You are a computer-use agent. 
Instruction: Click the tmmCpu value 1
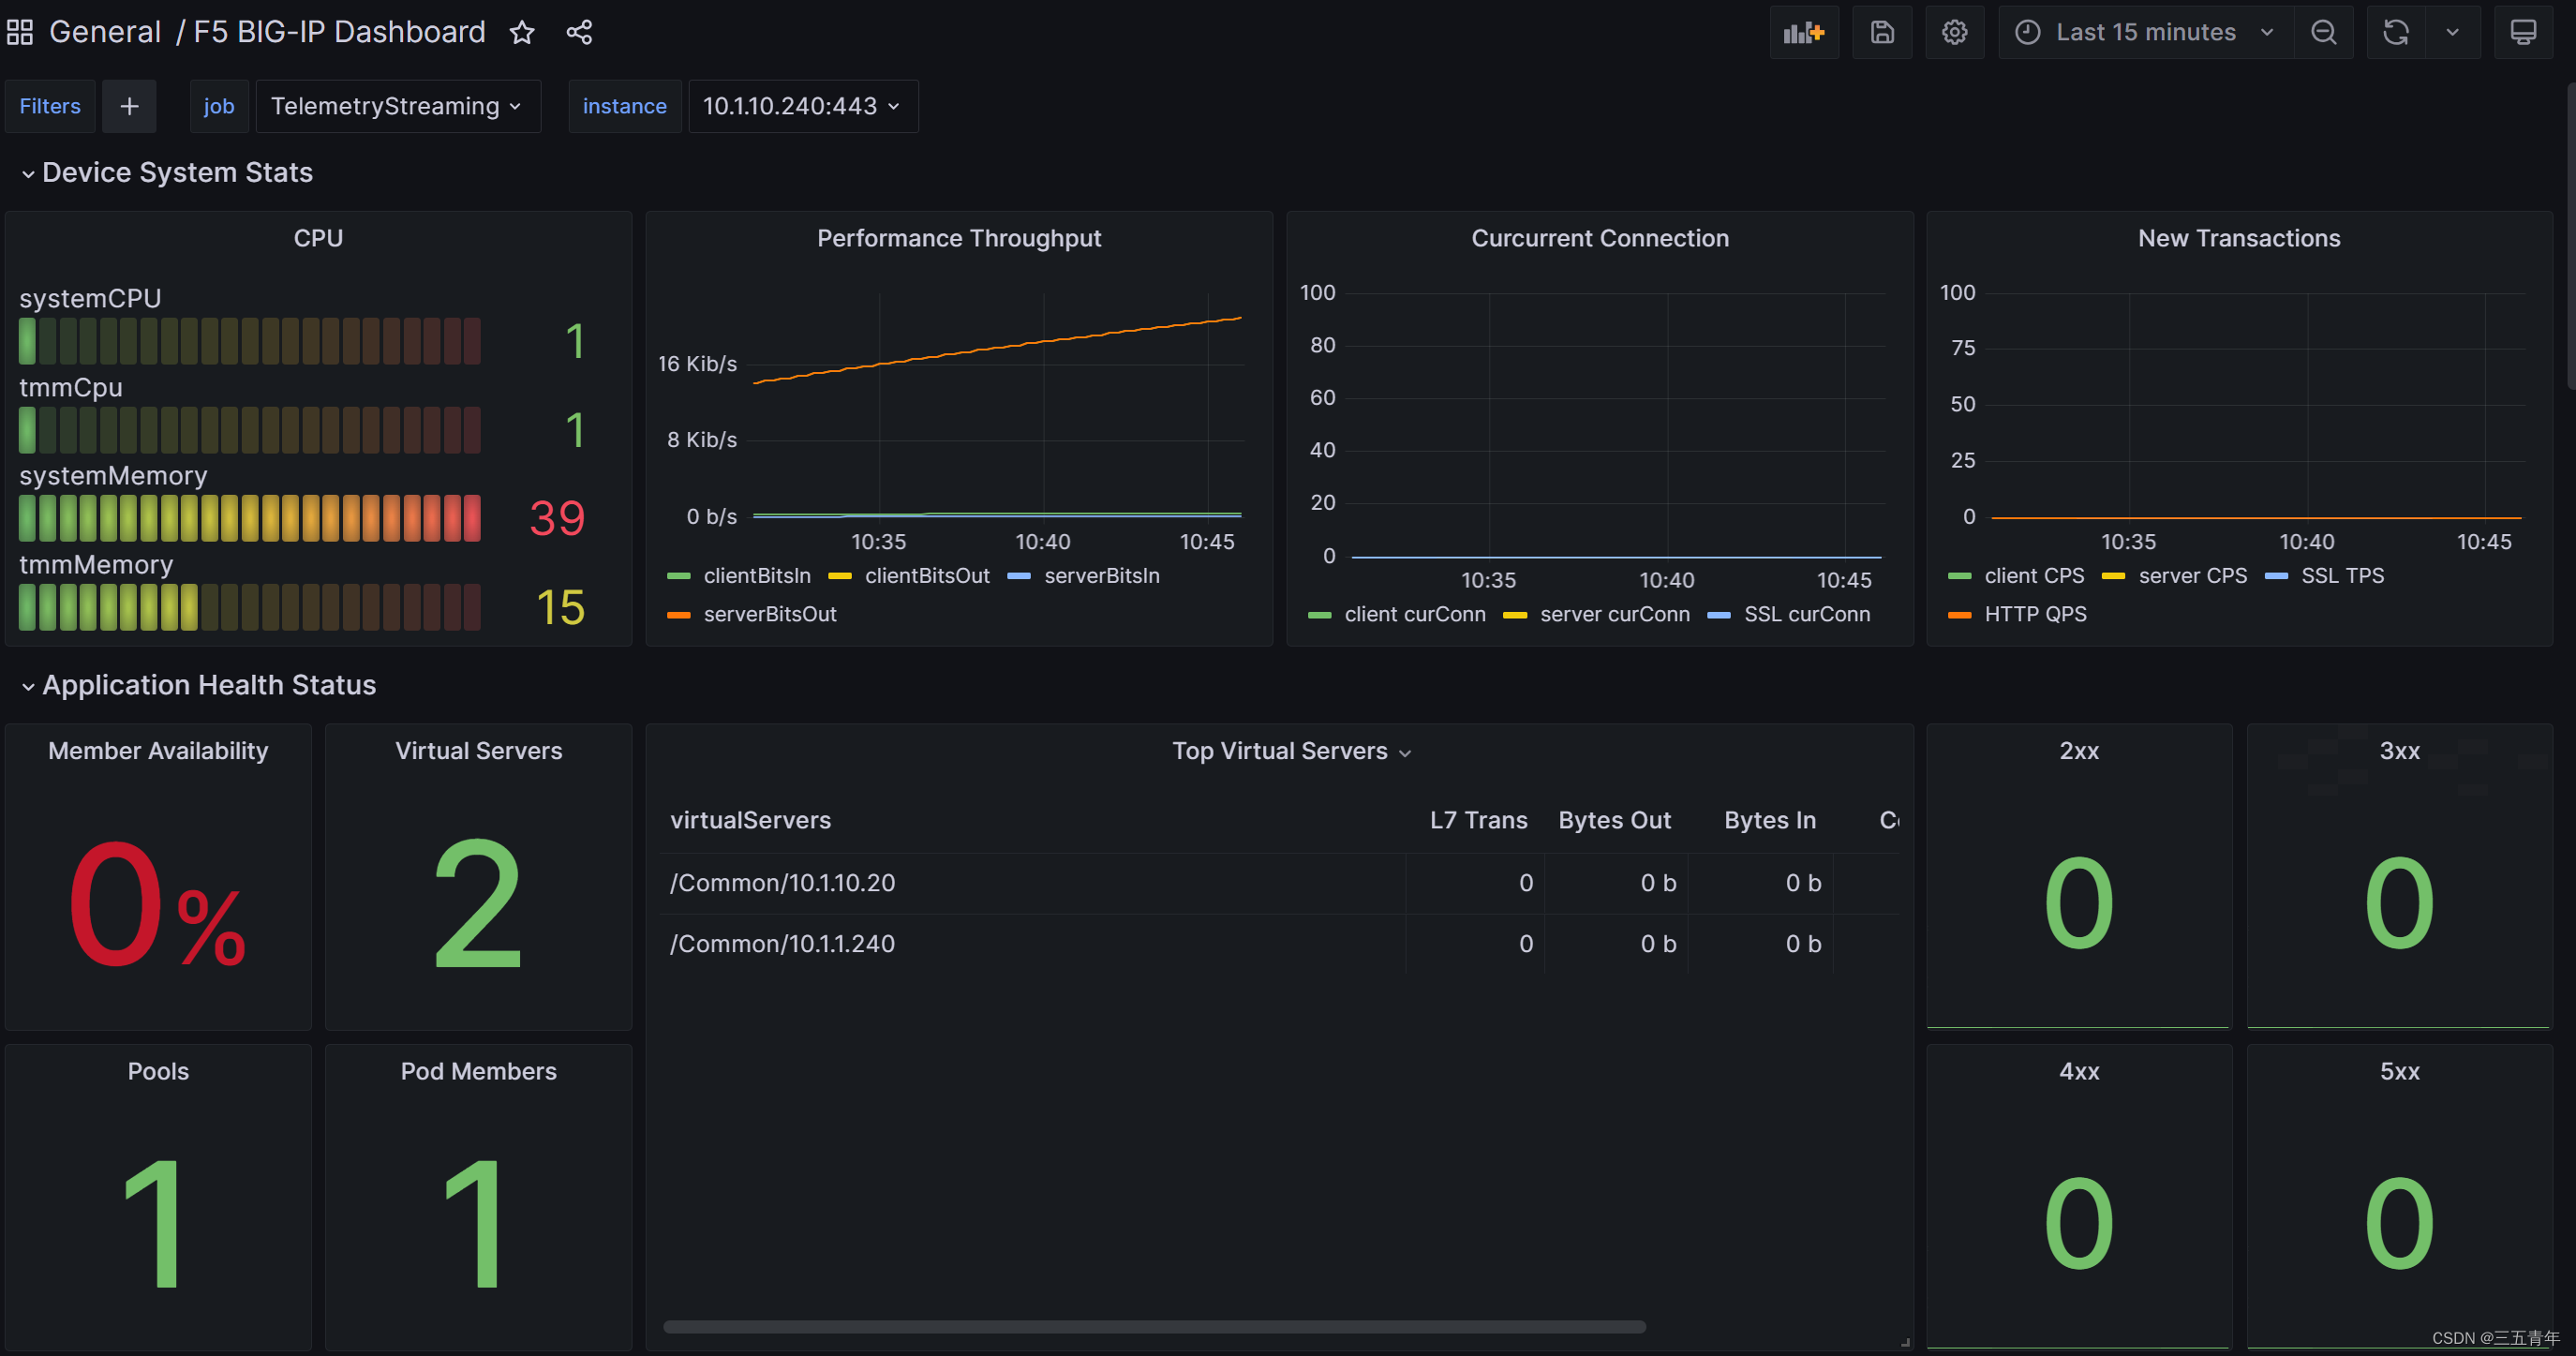[x=575, y=430]
